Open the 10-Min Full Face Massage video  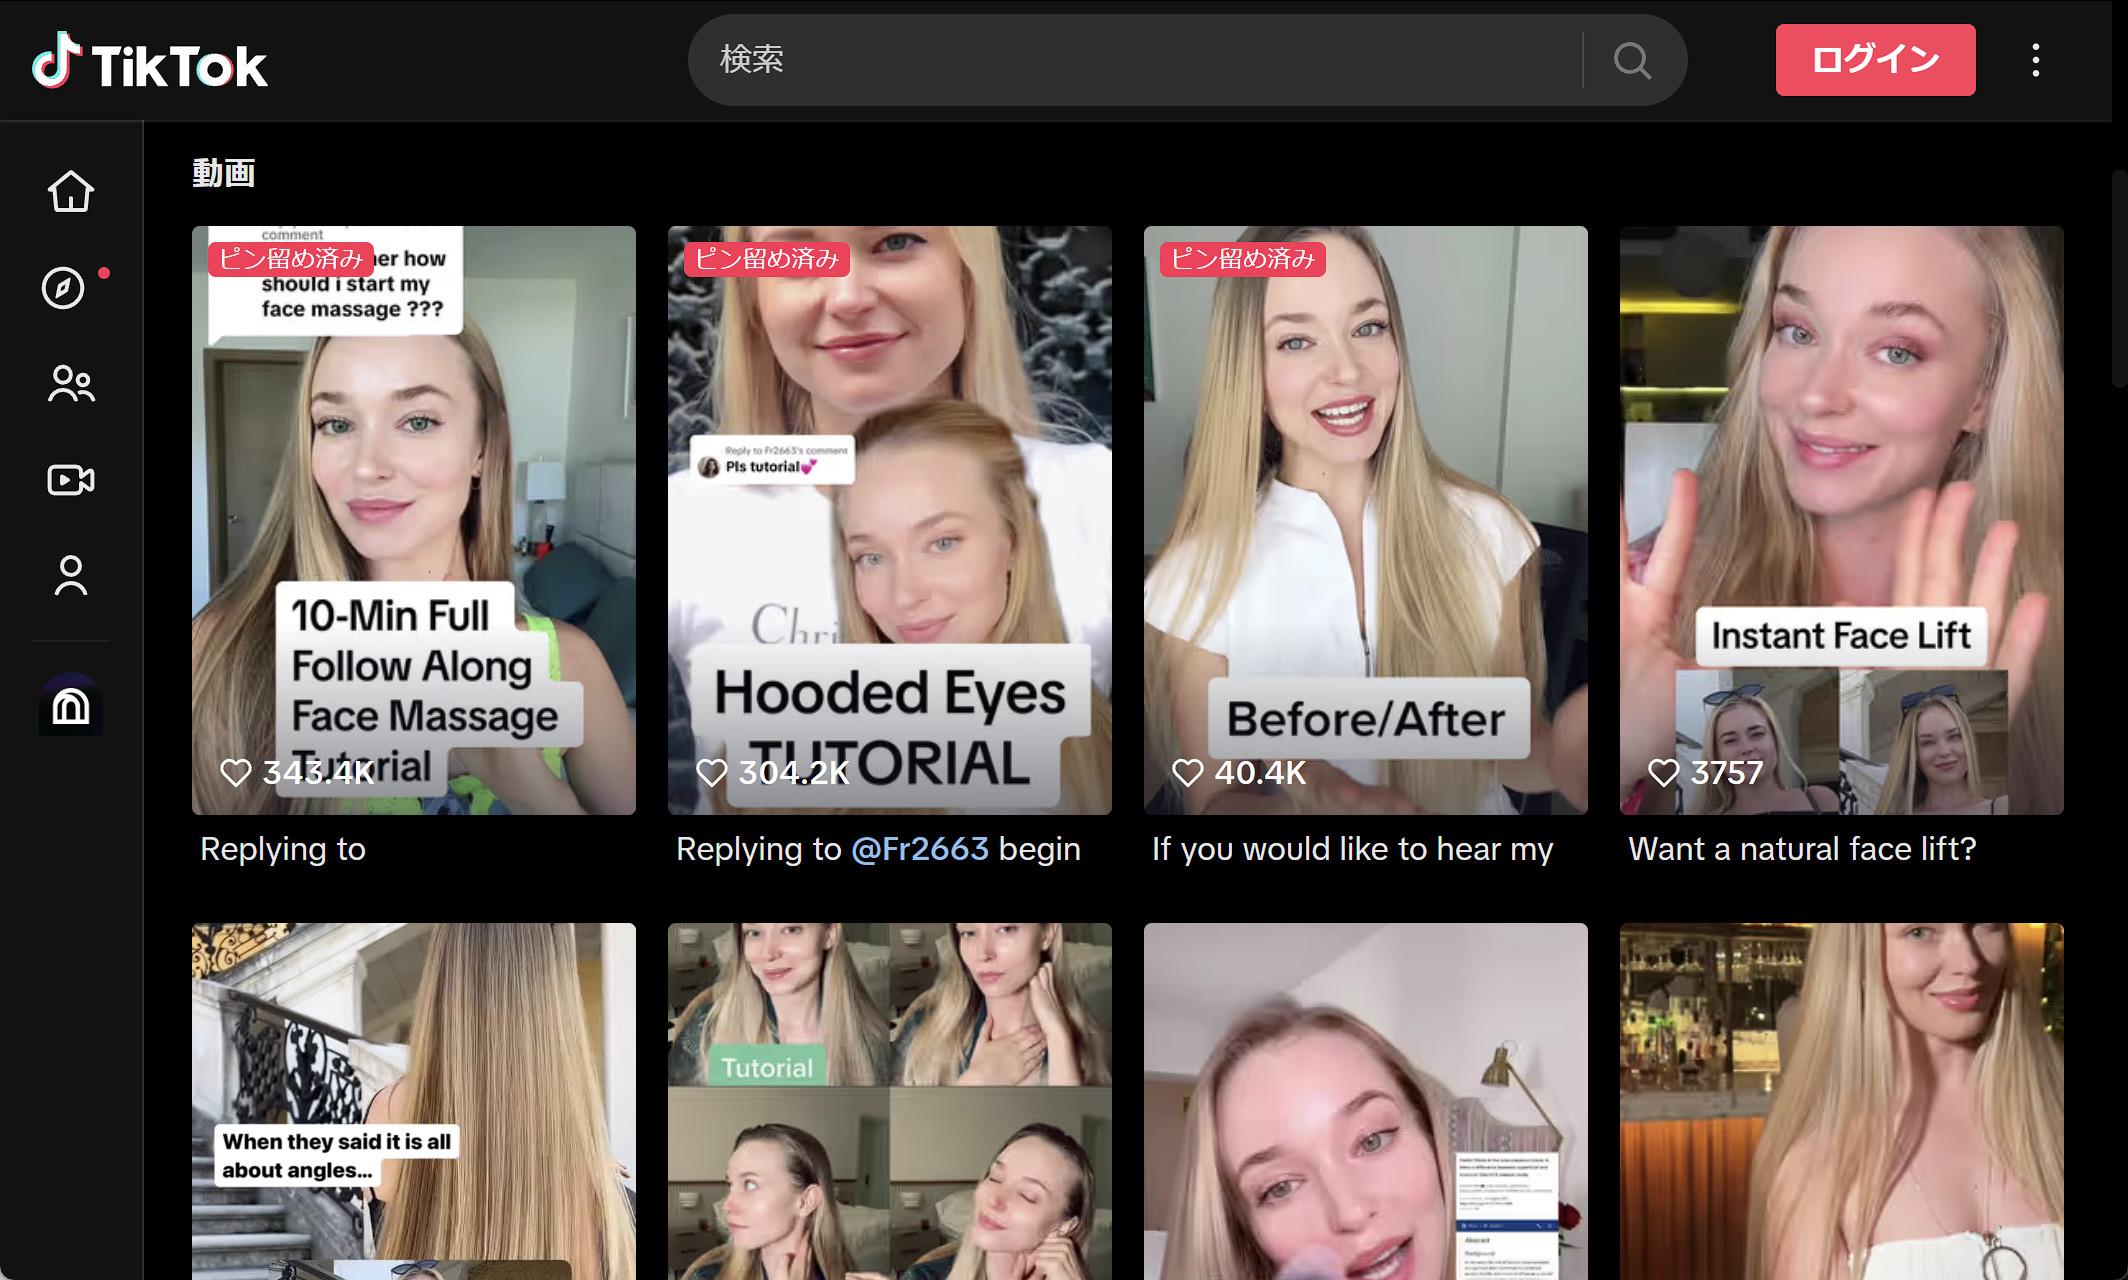tap(414, 520)
